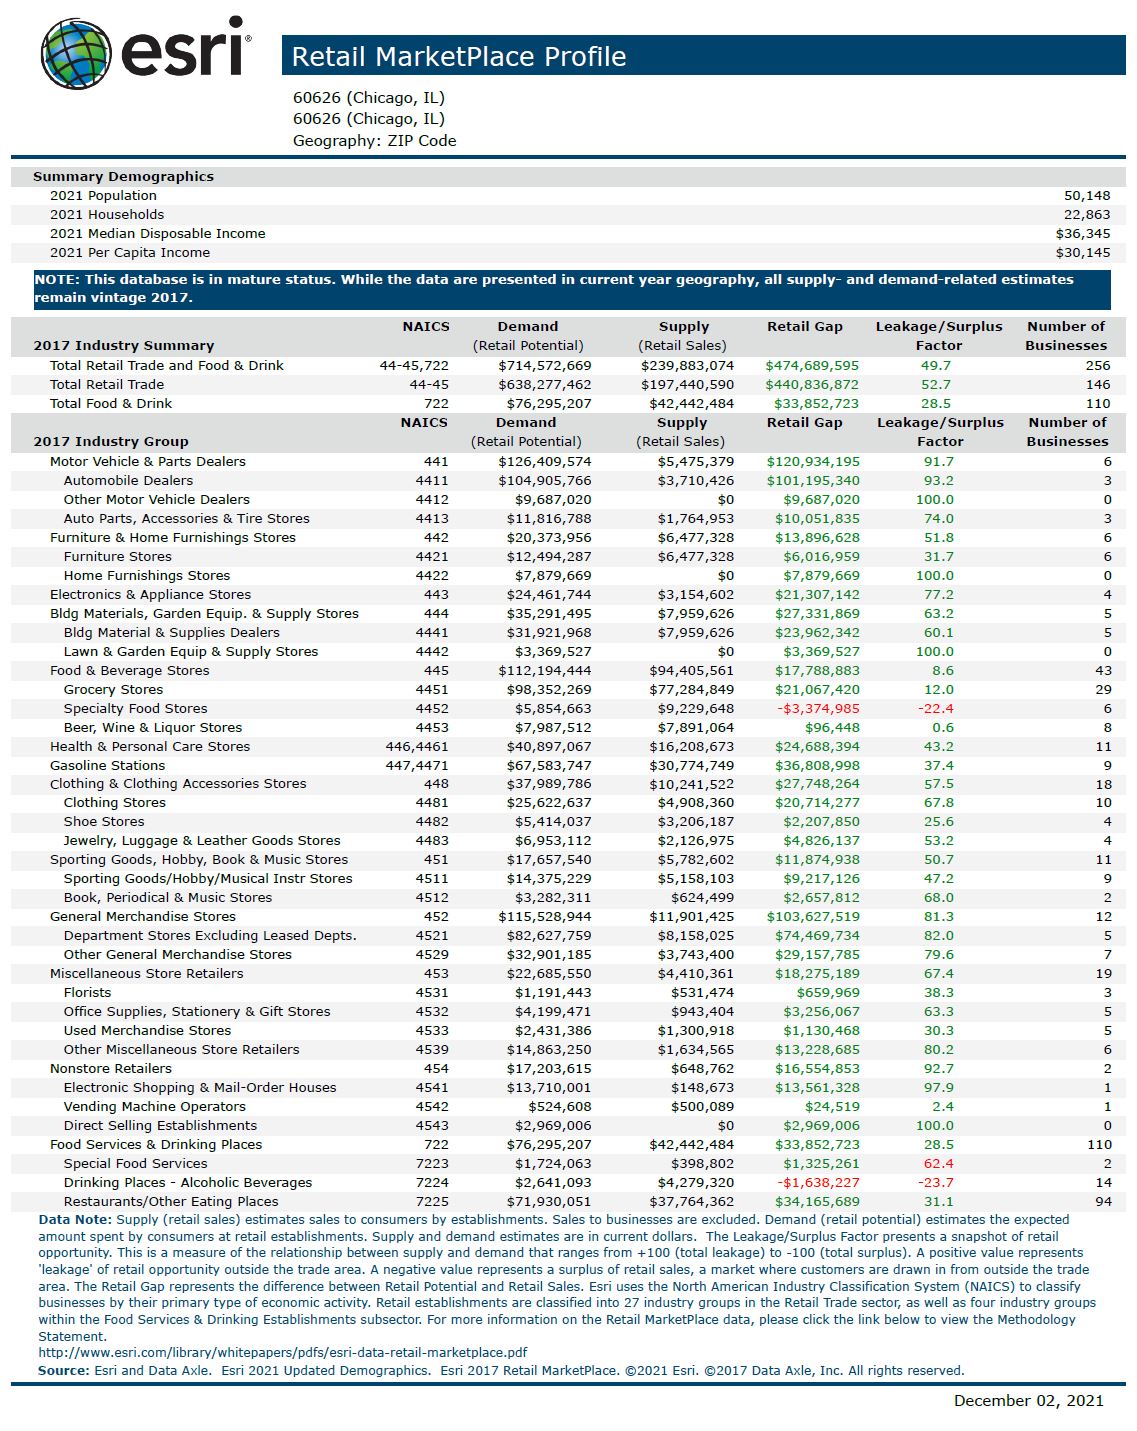
Task: Click the 2021 Median Disposable Income label
Action: pos(157,234)
